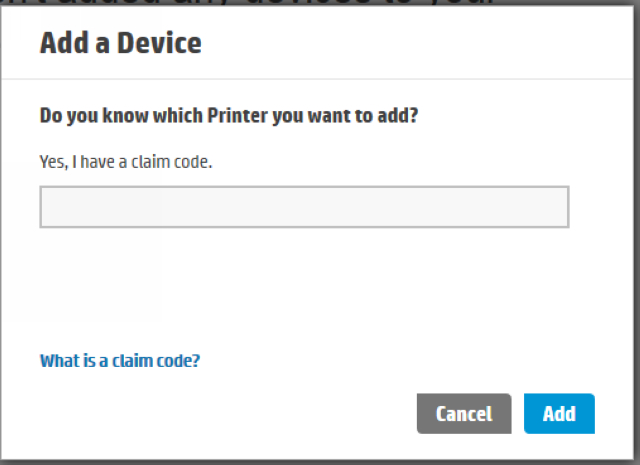640x465 pixels.
Task: Open the "What is a claim code?" link
Action: pos(120,361)
